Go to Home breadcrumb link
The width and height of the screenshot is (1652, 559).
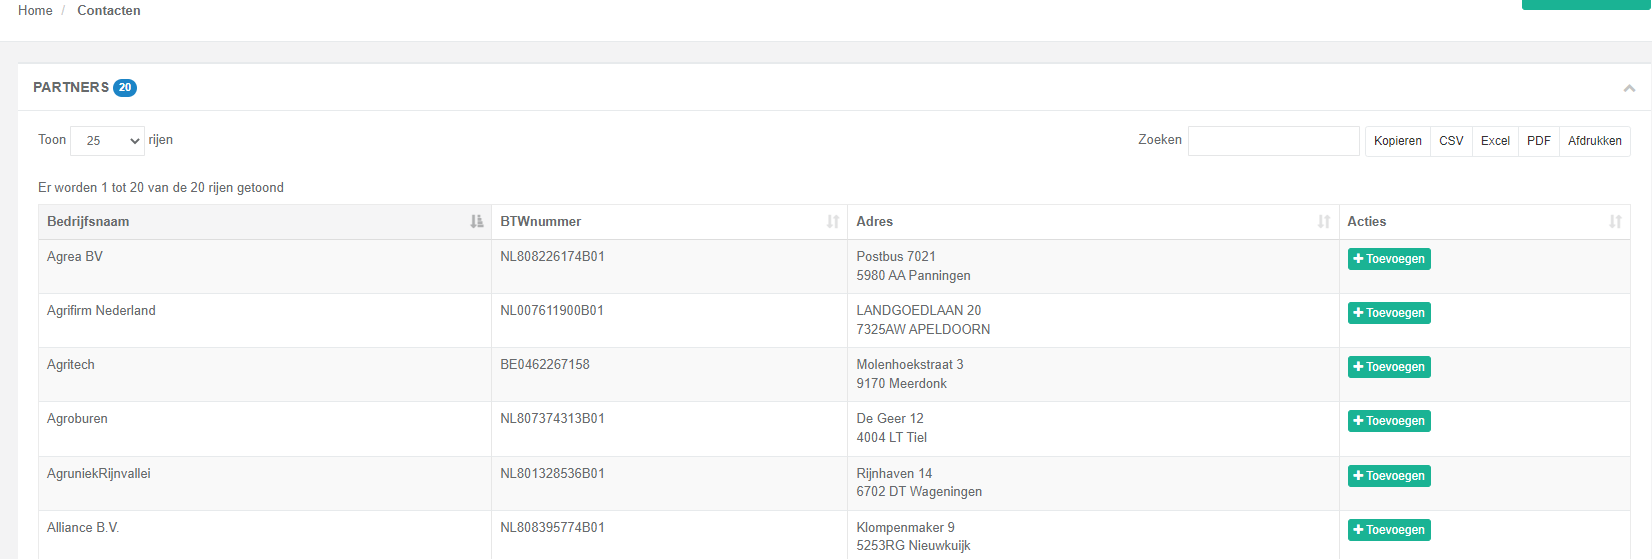click(x=35, y=10)
